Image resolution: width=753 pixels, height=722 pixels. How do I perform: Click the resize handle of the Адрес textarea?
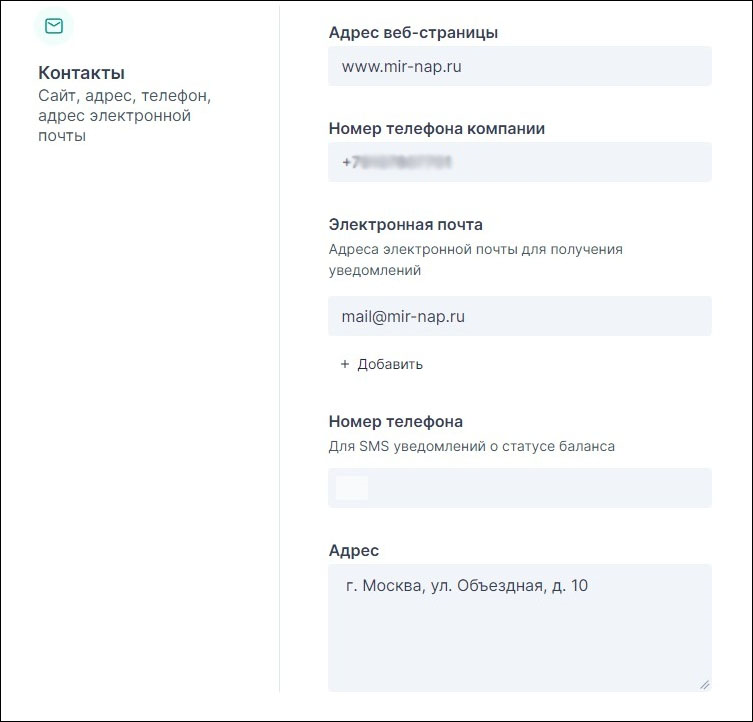(704, 684)
